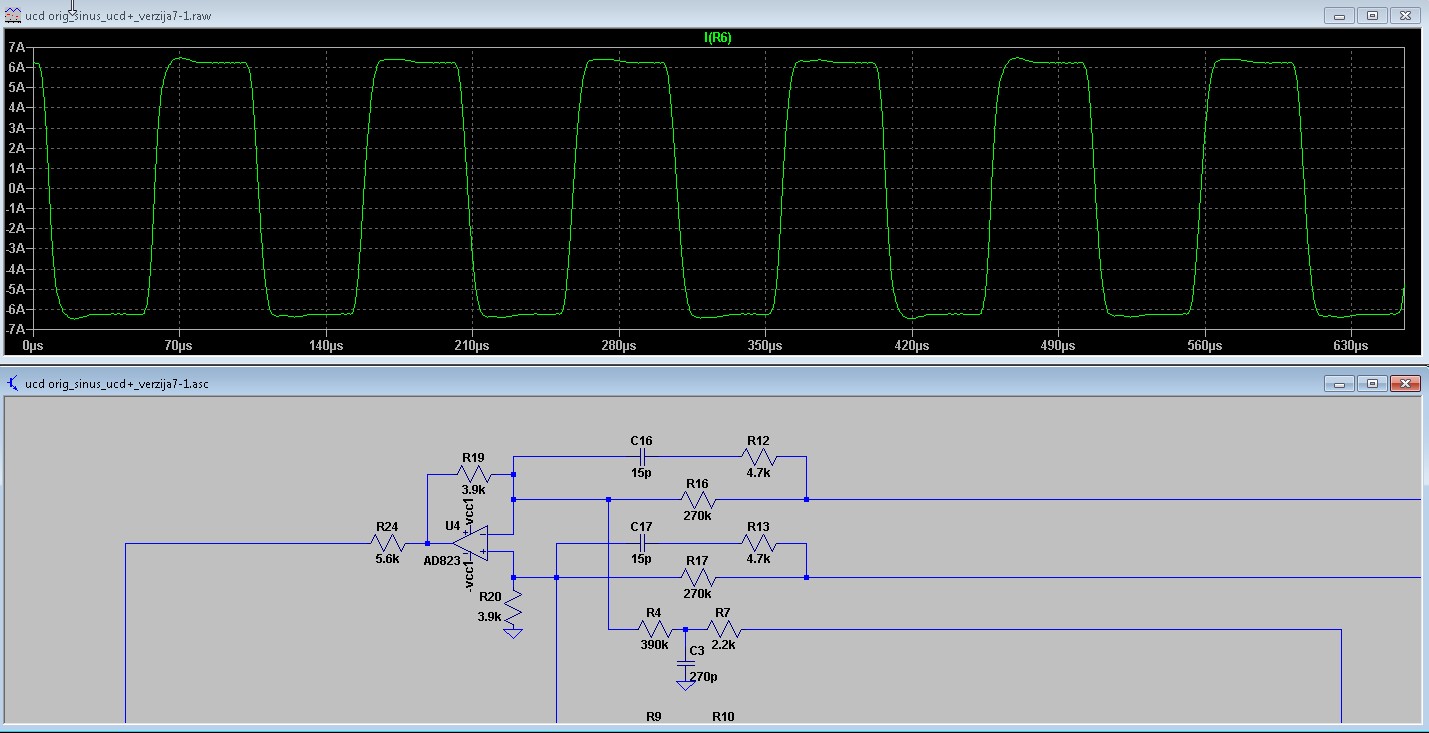Click the schematic window title bar text
The width and height of the screenshot is (1429, 733).
click(117, 383)
